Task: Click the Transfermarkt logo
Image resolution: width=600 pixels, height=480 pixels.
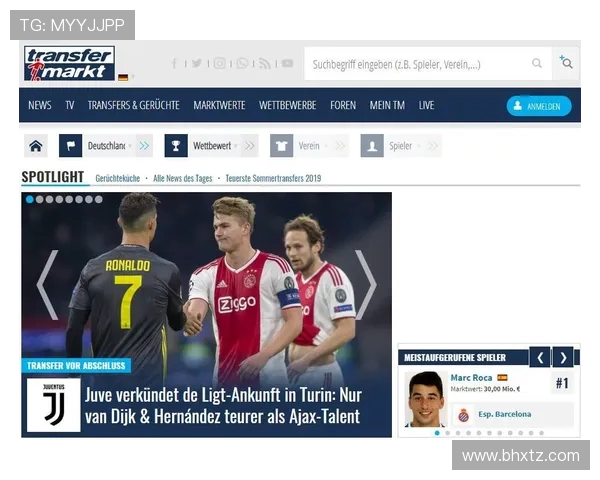Action: point(70,63)
